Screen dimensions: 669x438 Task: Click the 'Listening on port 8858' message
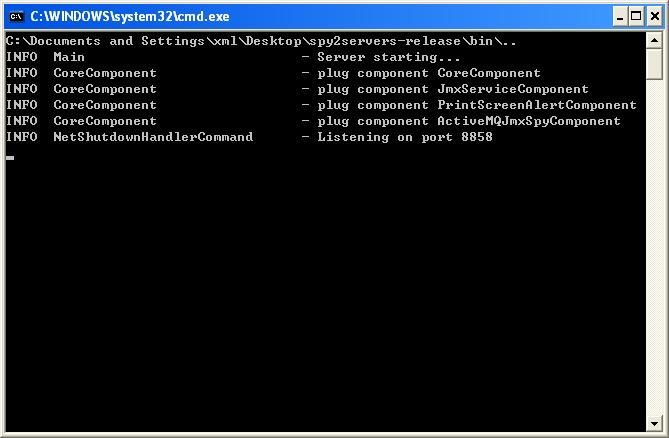[x=405, y=137]
